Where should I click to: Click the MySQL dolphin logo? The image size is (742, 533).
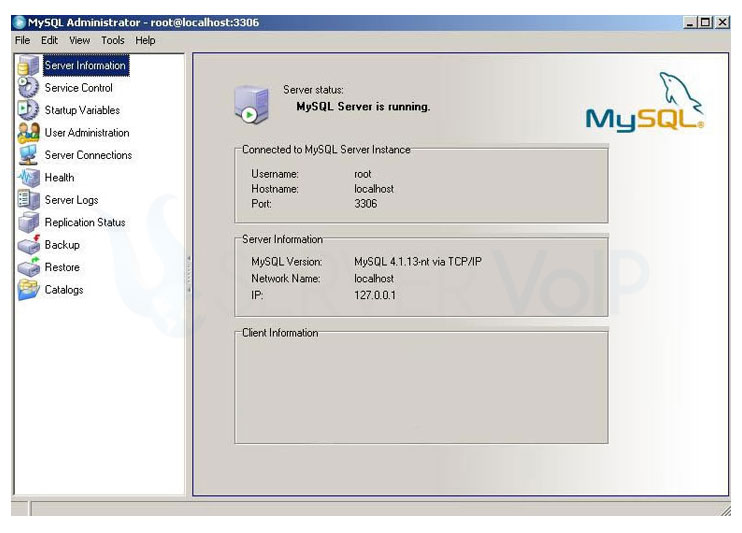pos(645,101)
